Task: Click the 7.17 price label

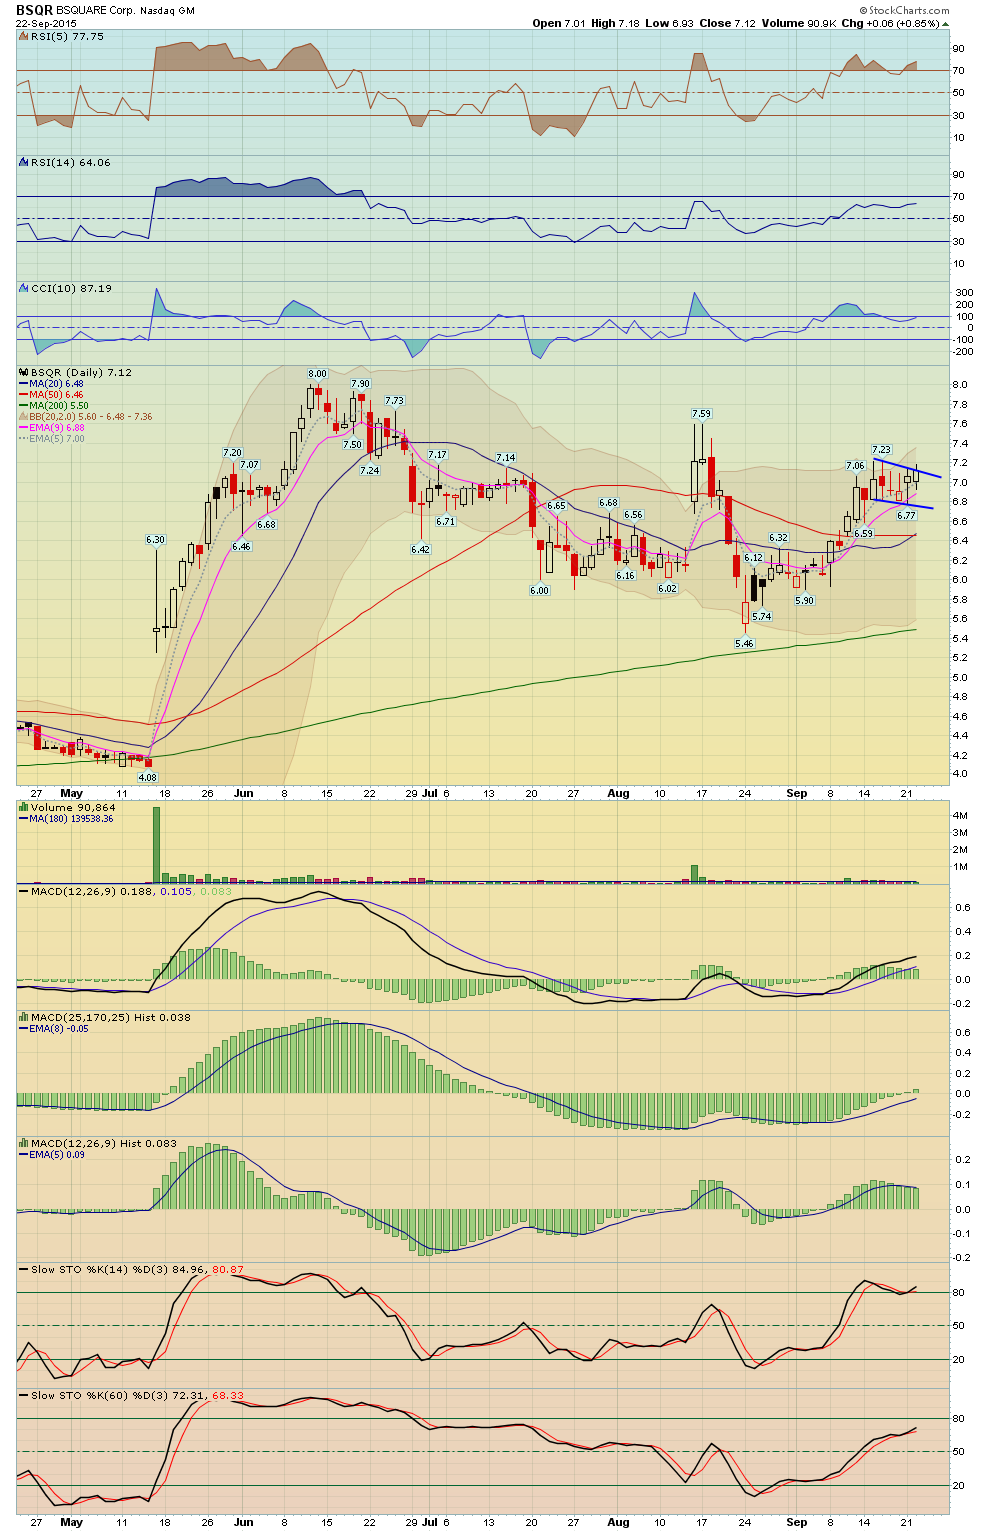Action: click(x=437, y=455)
